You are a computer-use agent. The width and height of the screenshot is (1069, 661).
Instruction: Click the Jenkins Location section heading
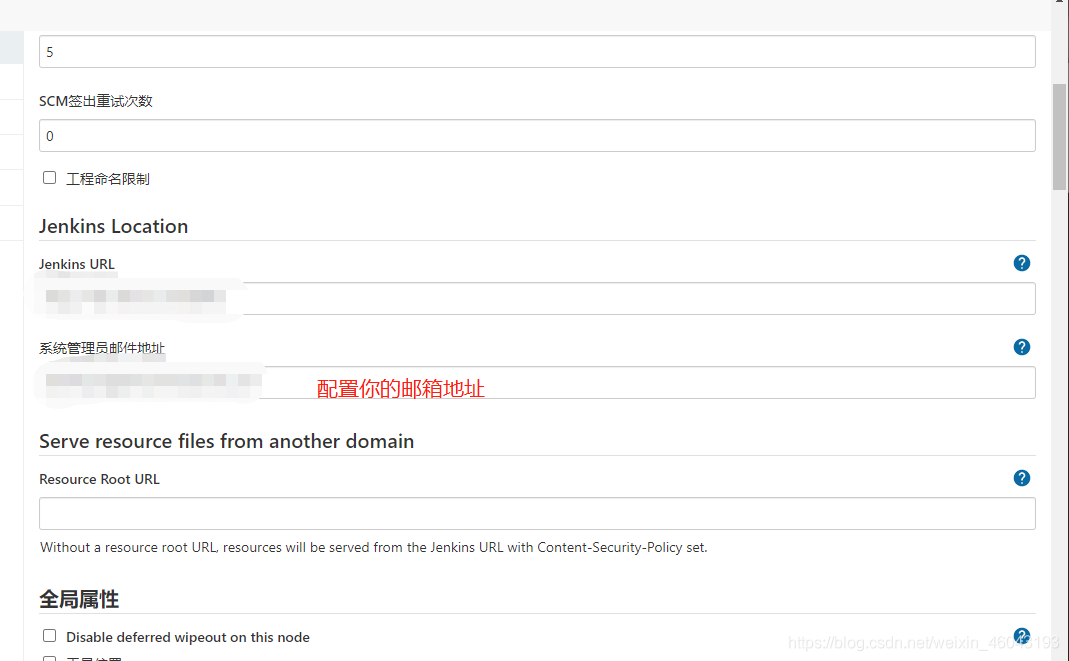(113, 226)
